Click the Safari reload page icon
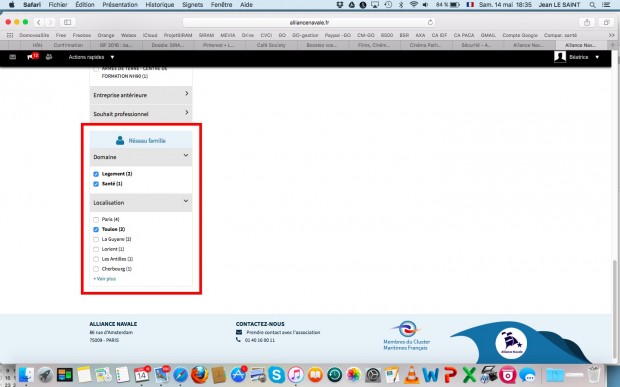620x387 pixels. (x=430, y=23)
